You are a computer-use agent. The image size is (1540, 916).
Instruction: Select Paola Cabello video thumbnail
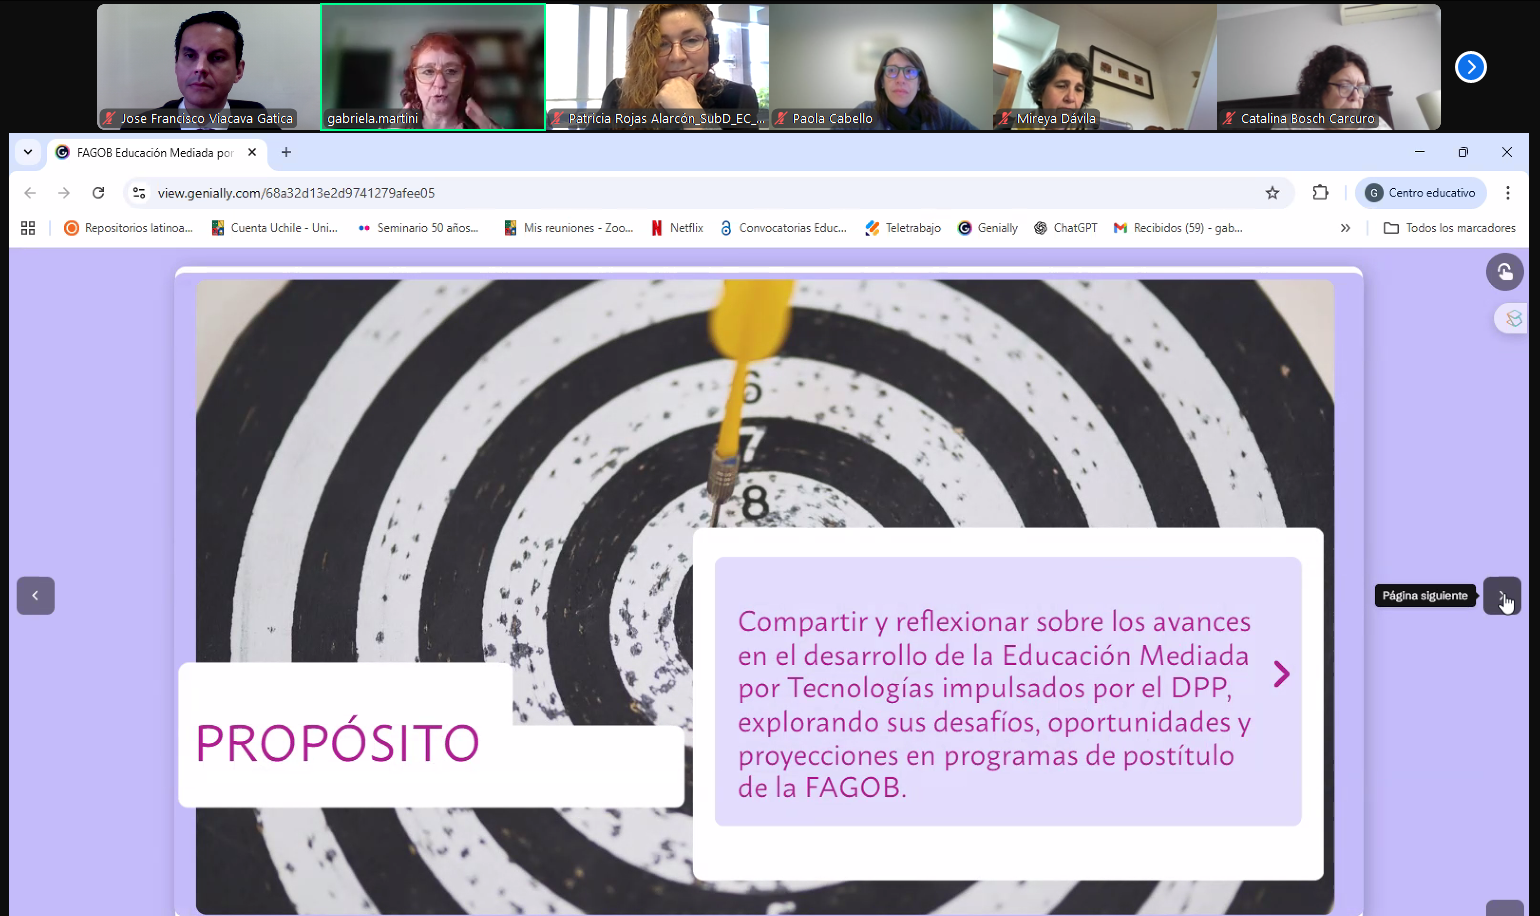coord(881,67)
